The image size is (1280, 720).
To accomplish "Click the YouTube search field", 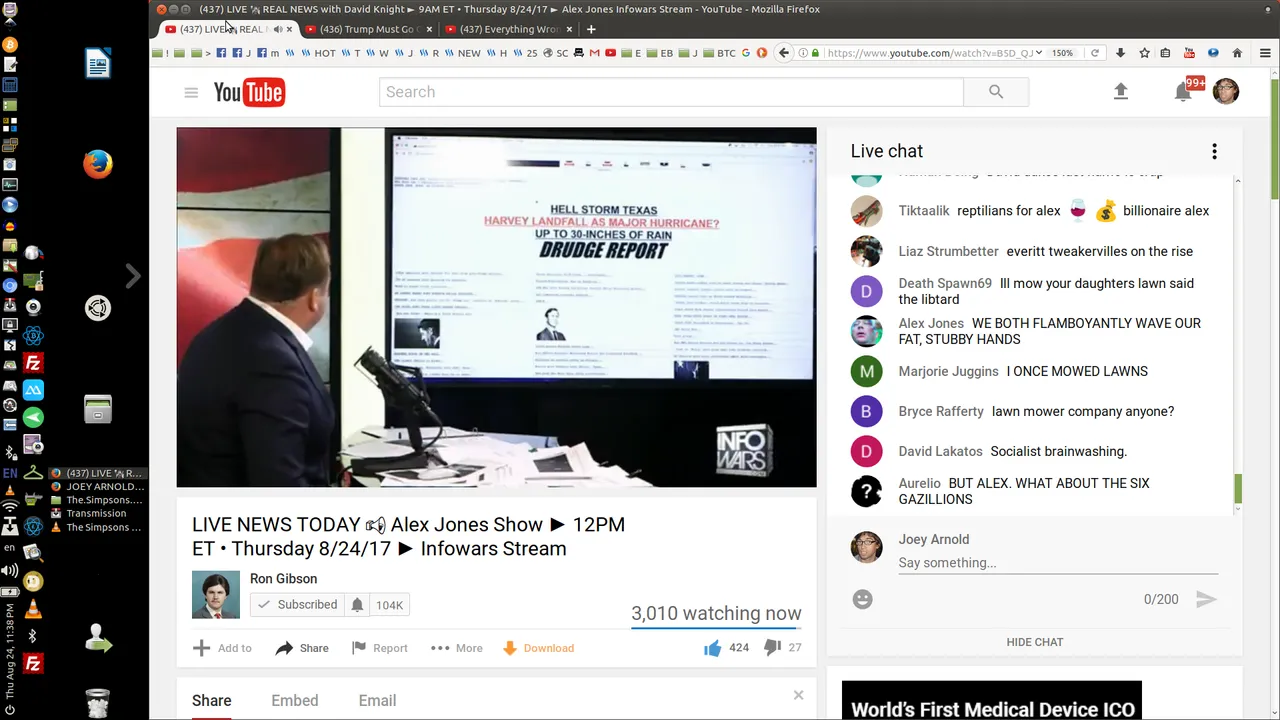I will pyautogui.click(x=671, y=92).
